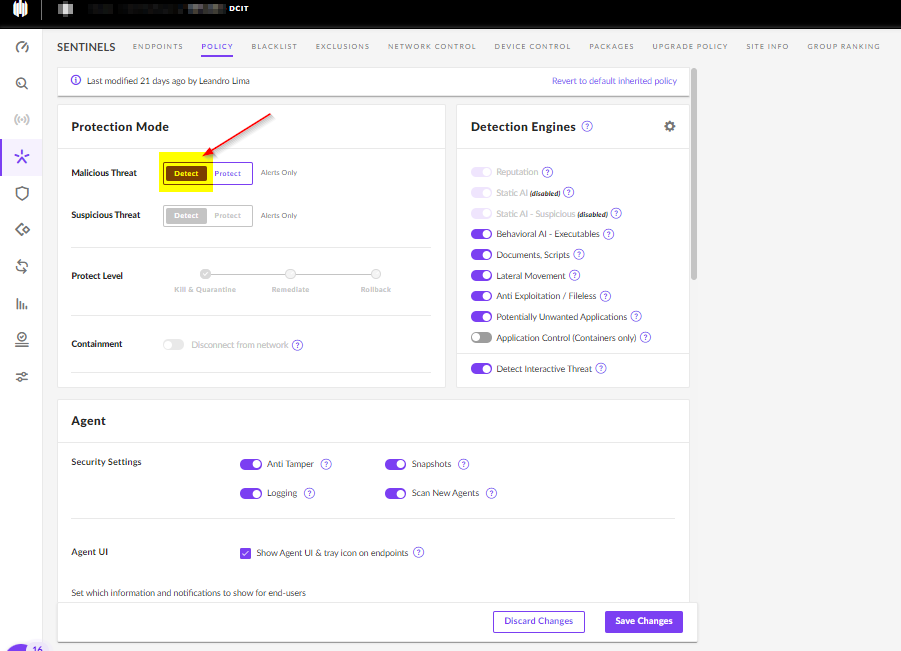Click Save Changes button
This screenshot has width=901, height=651.
(x=644, y=622)
